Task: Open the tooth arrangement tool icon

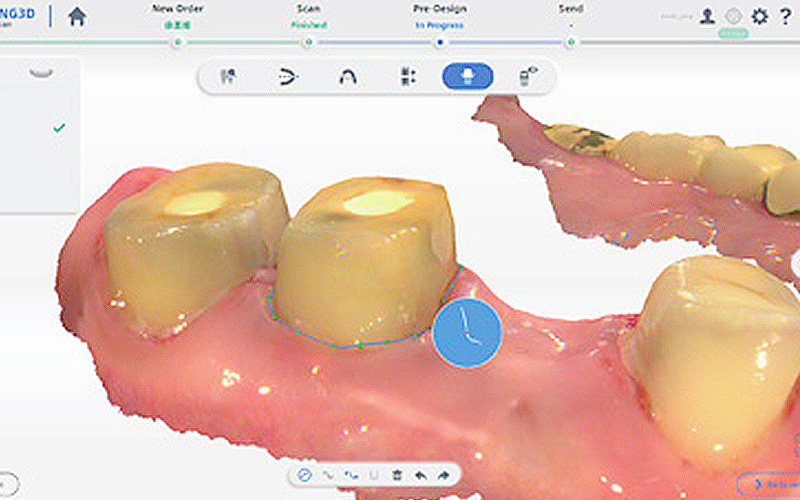Action: pos(407,76)
